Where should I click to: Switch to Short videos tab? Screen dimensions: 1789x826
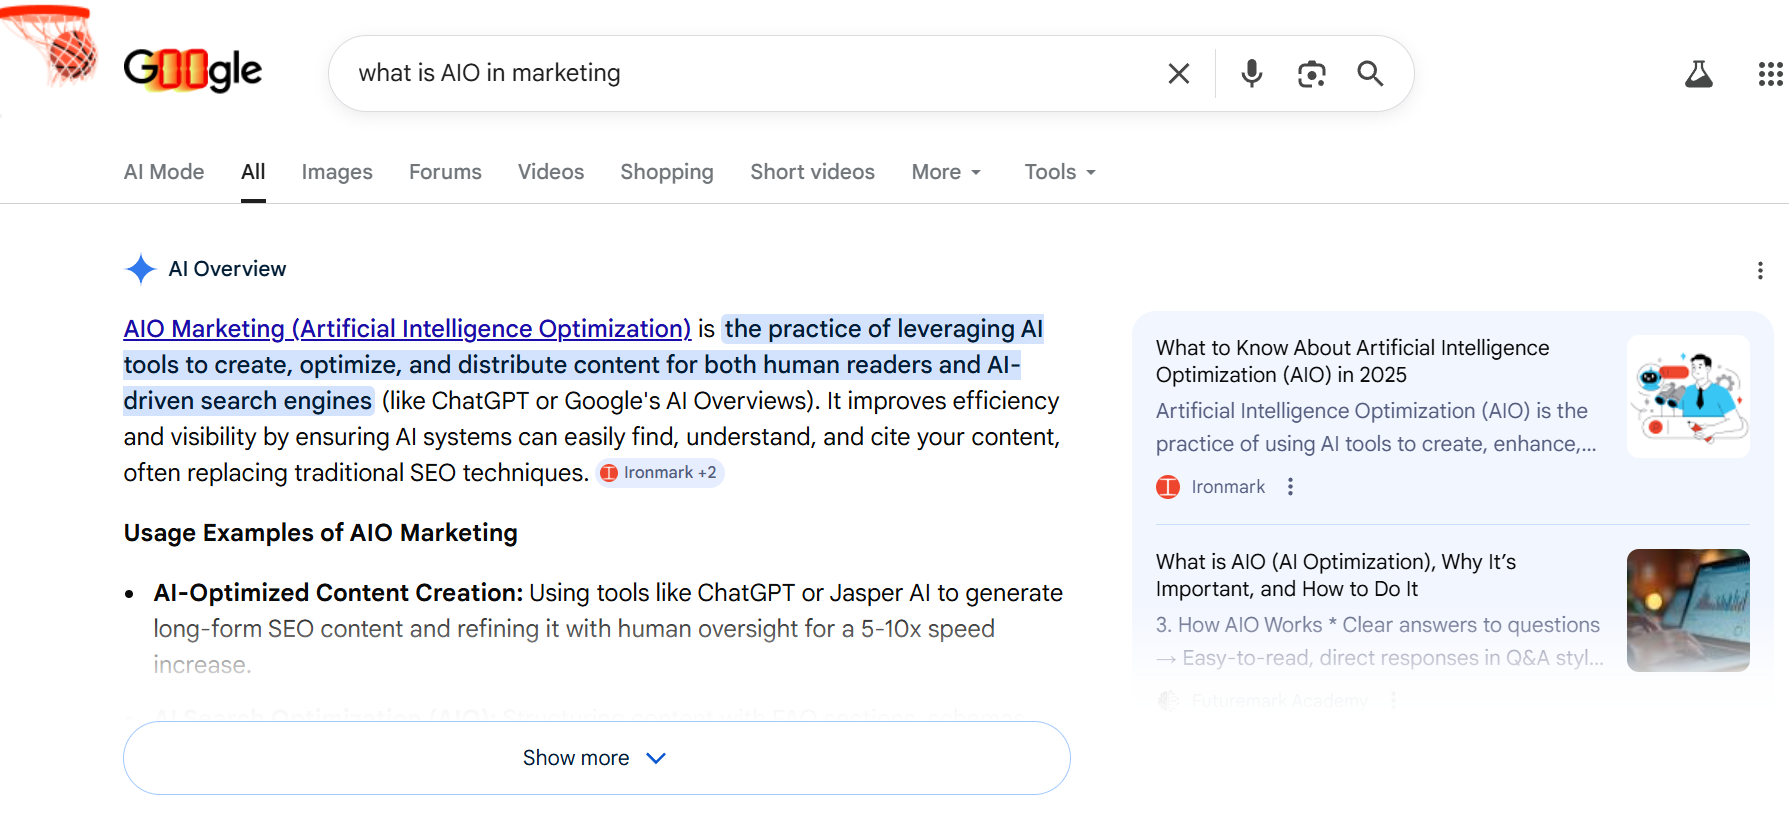coord(812,172)
